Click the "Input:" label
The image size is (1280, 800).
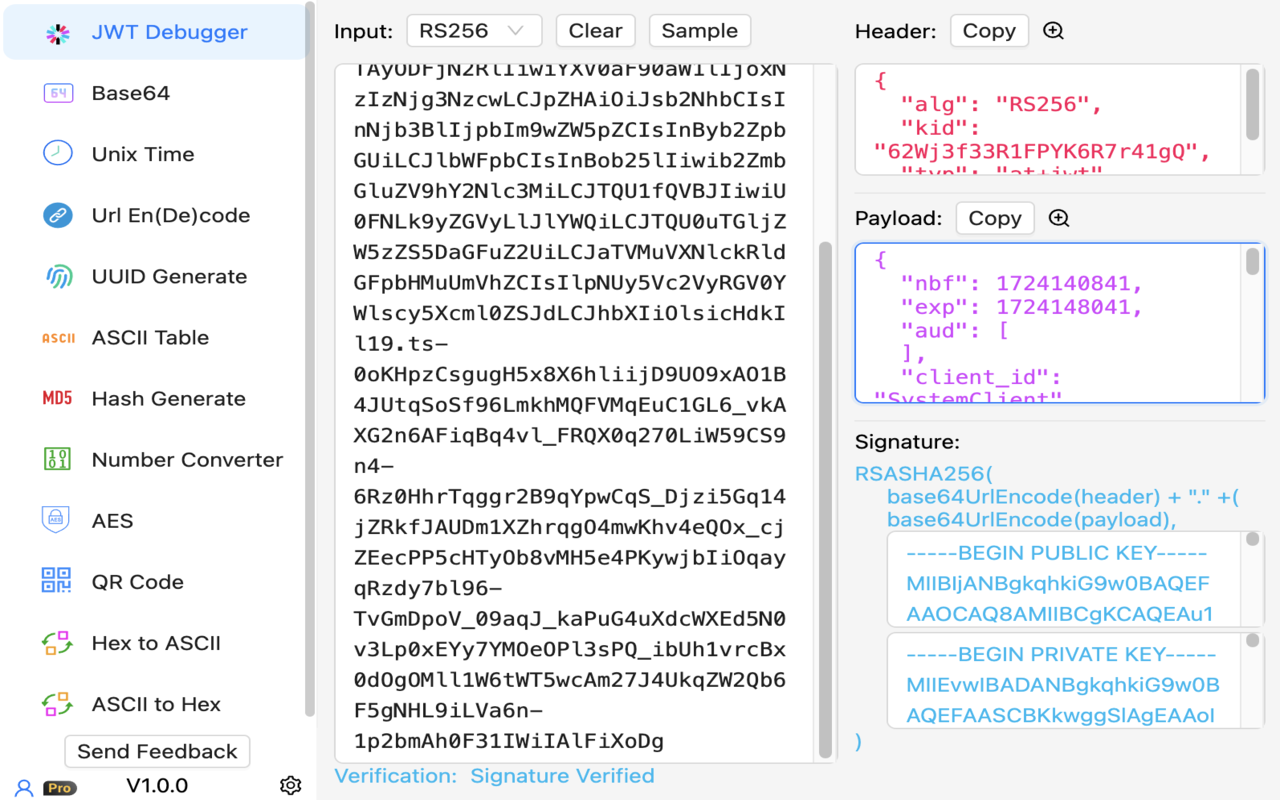pos(365,31)
